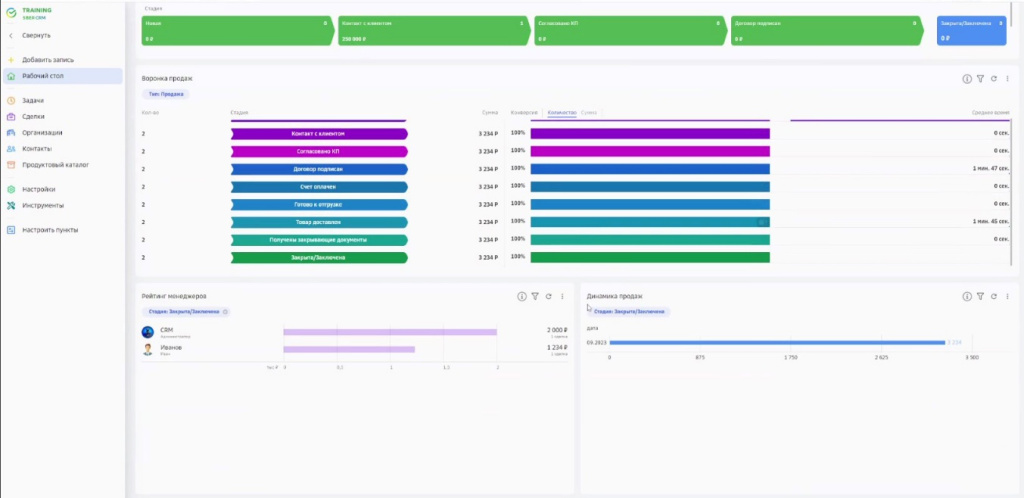Click the Настроить пункты link

(50, 230)
